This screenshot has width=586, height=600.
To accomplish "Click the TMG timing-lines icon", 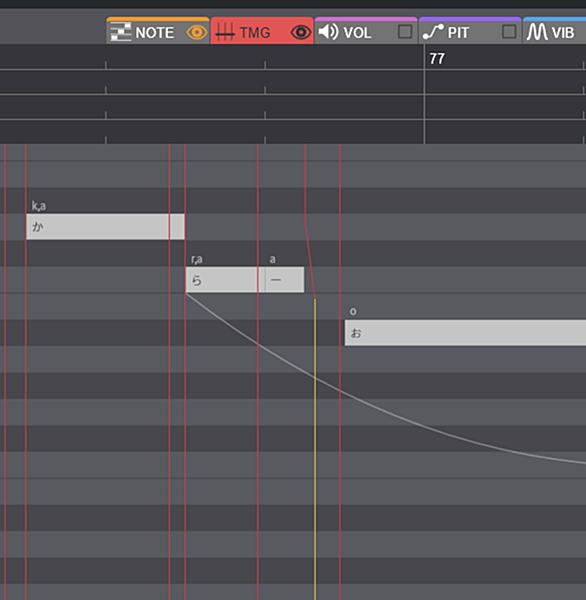I will point(225,32).
